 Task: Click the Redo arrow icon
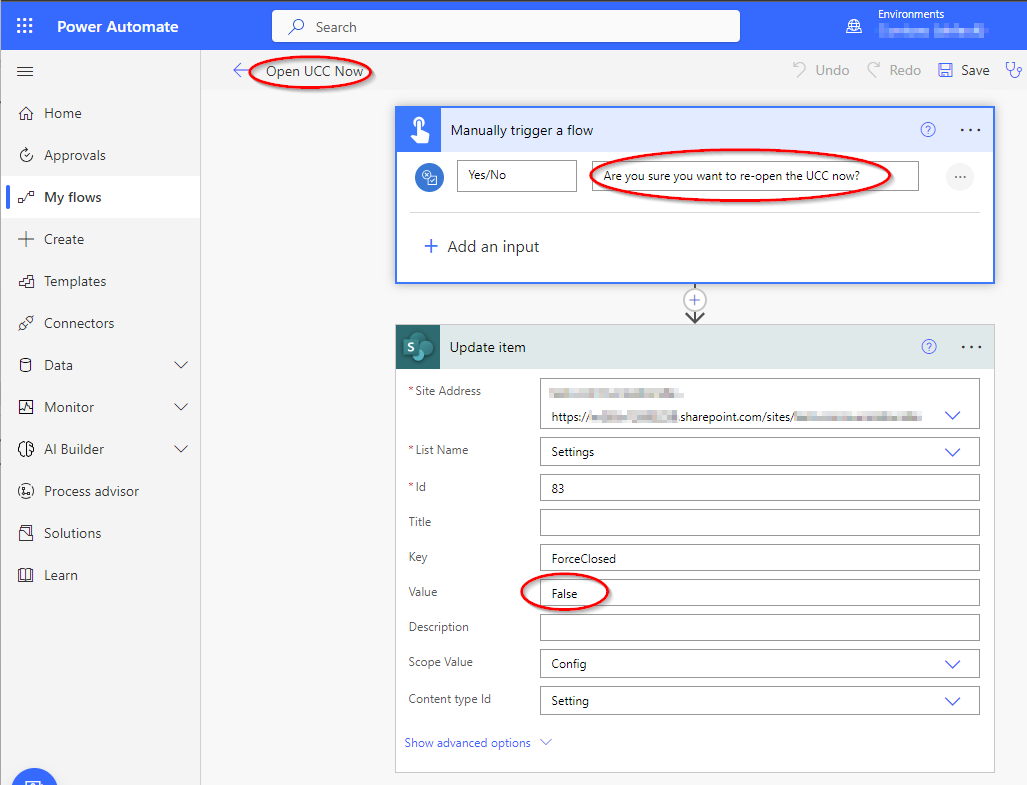pyautogui.click(x=874, y=70)
